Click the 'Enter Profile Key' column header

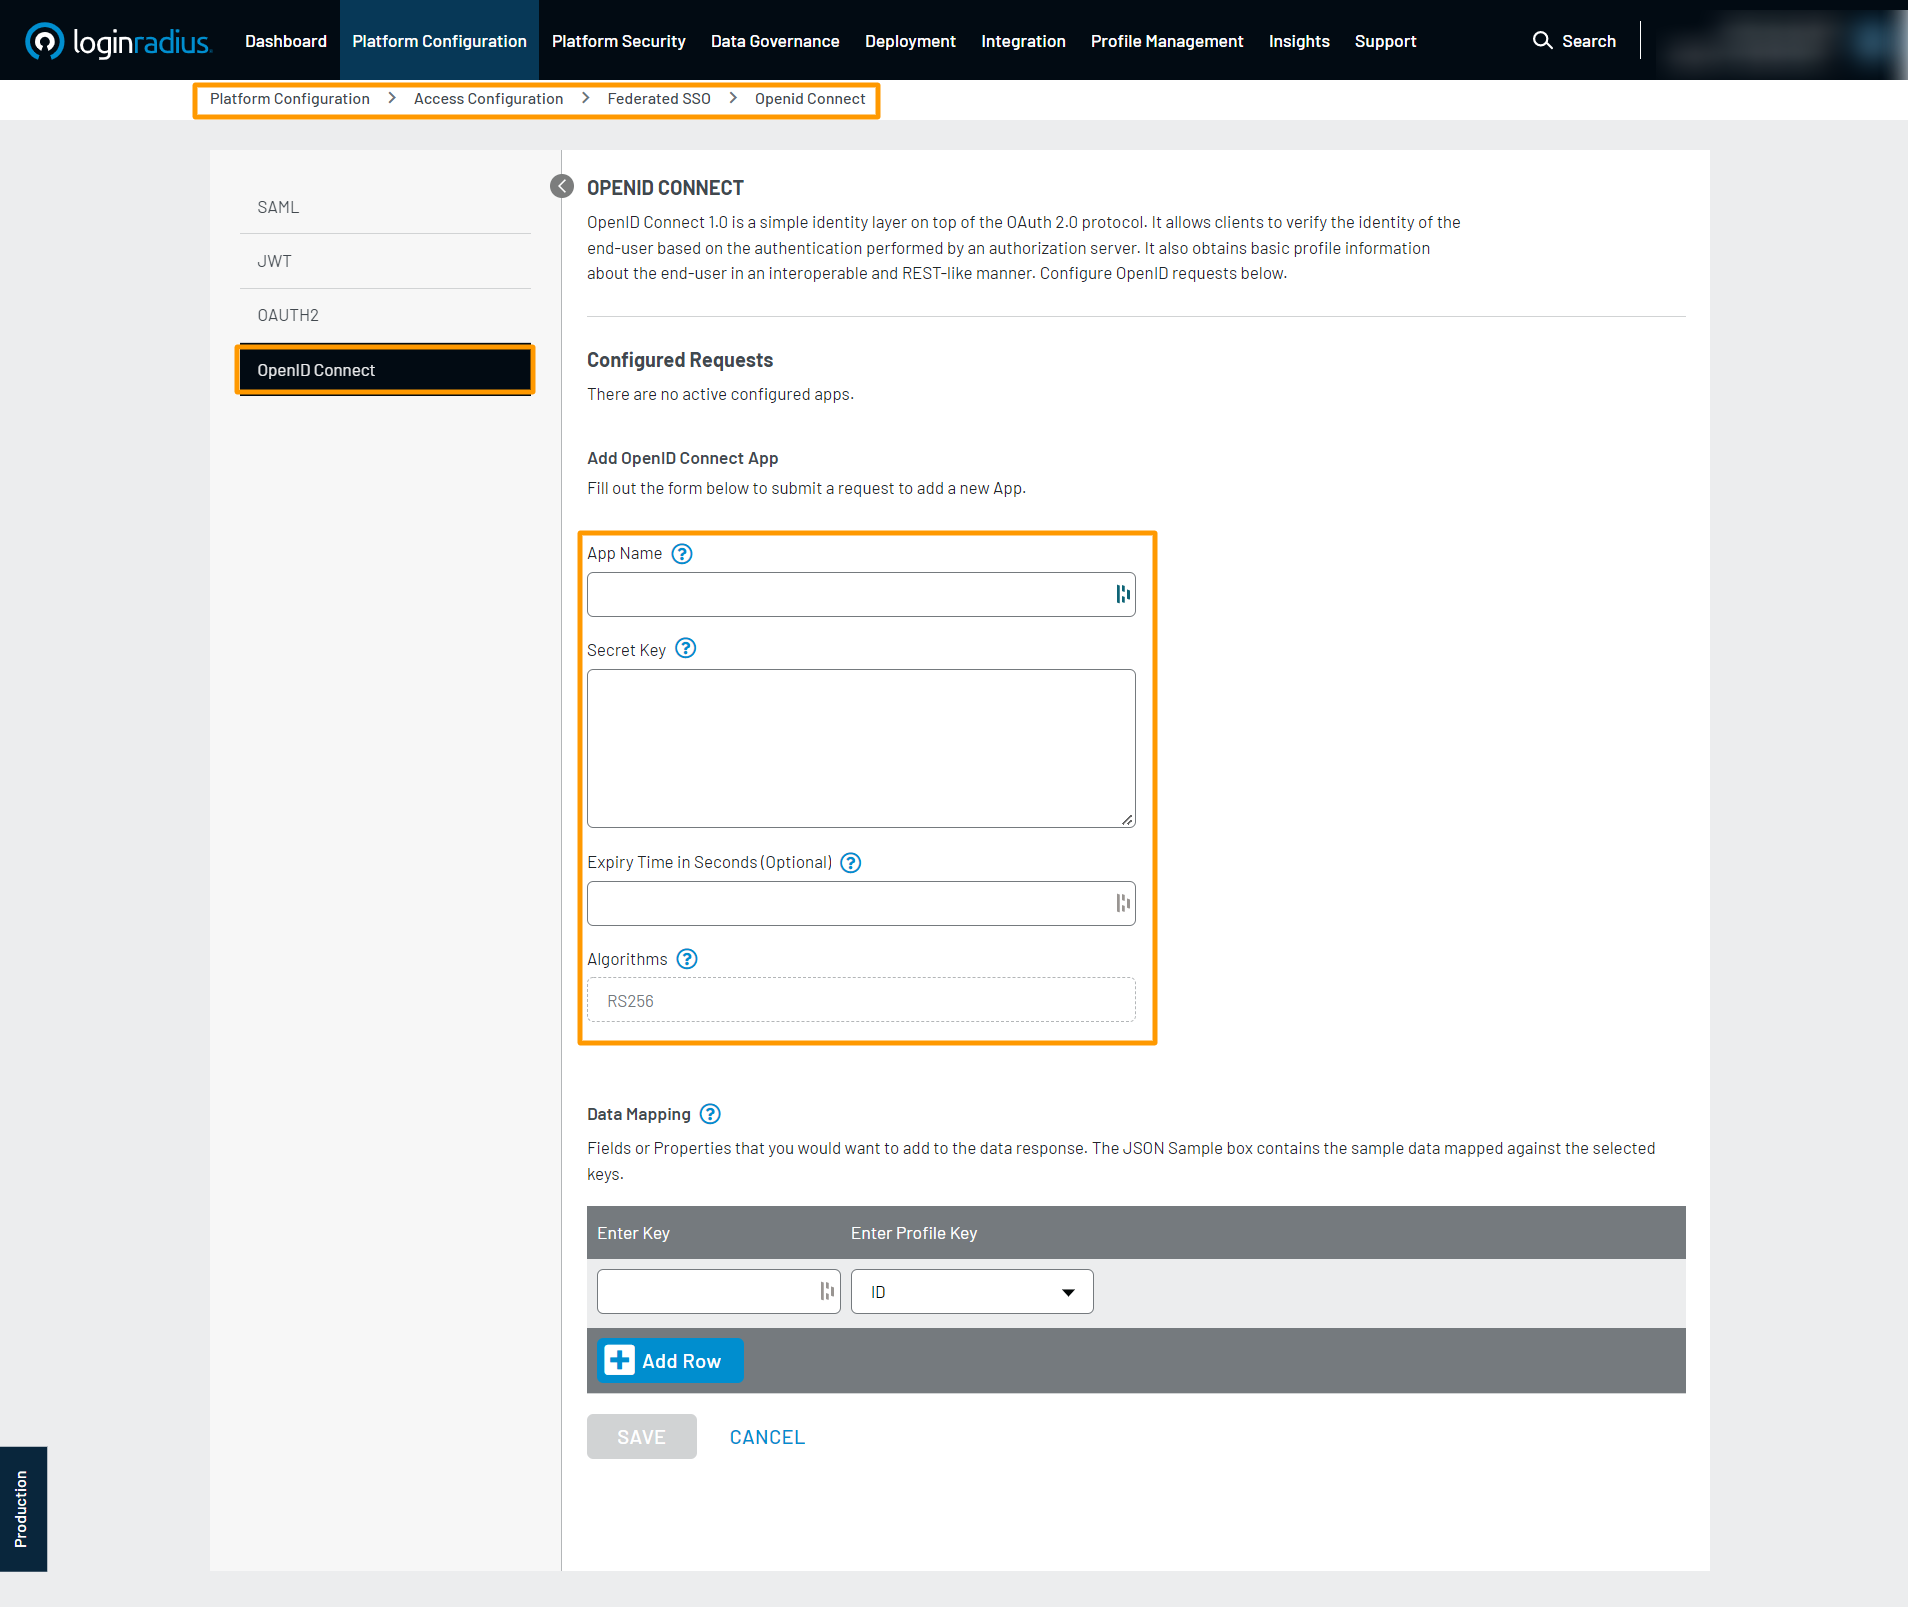coord(914,1233)
